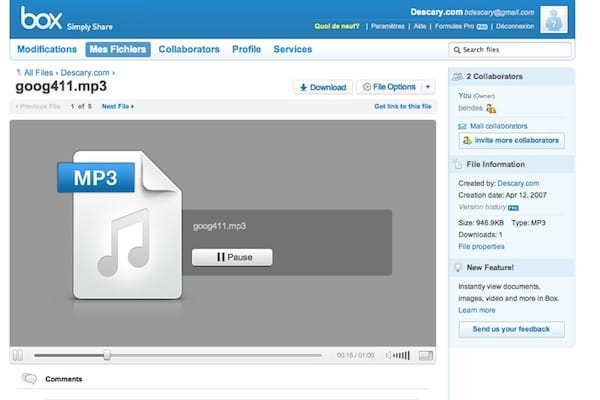The image size is (600, 400).
Task: Switch to the Collaborators tab
Action: pyautogui.click(x=189, y=49)
